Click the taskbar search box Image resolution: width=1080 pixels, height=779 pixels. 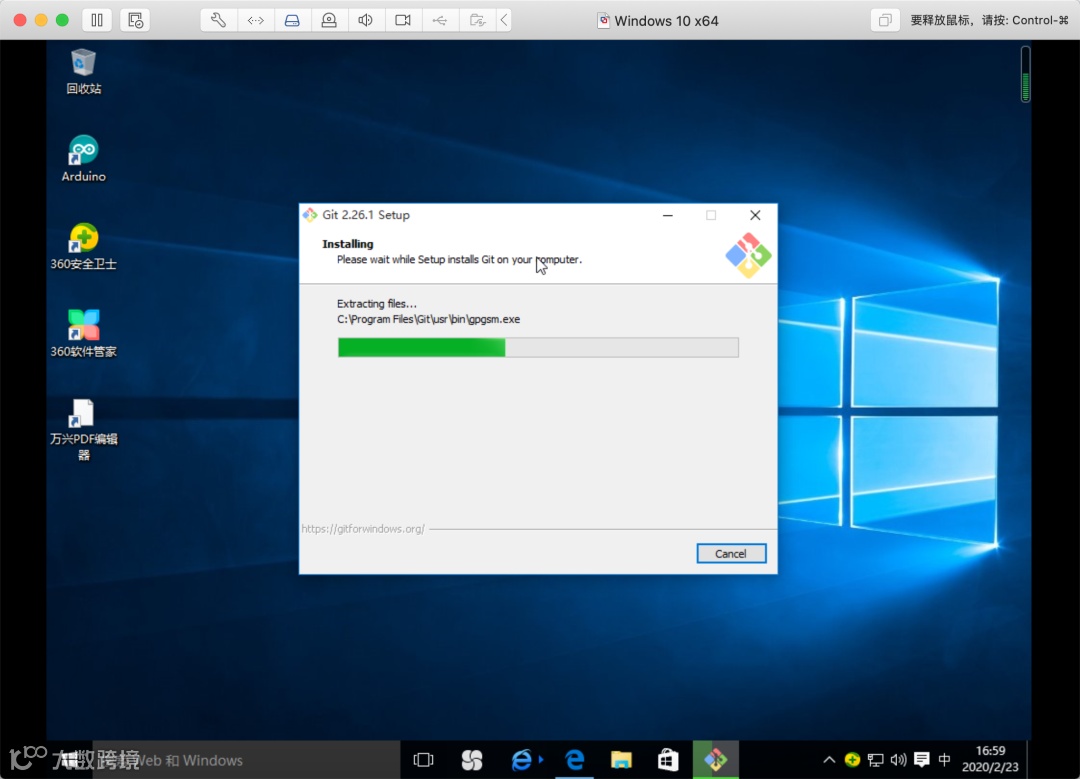click(245, 760)
